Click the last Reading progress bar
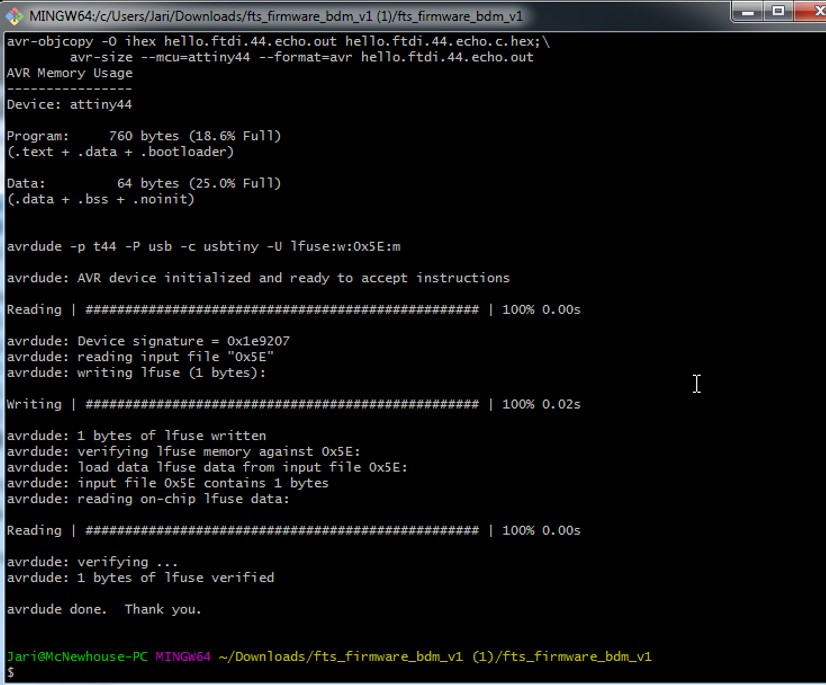This screenshot has width=826, height=685. click(282, 531)
